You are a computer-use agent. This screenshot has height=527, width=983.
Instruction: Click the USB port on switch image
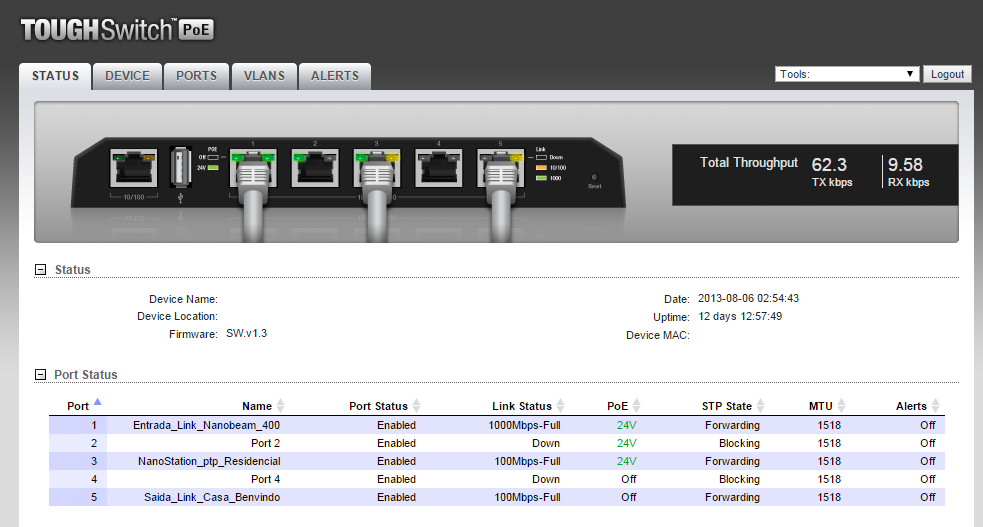coord(181,167)
